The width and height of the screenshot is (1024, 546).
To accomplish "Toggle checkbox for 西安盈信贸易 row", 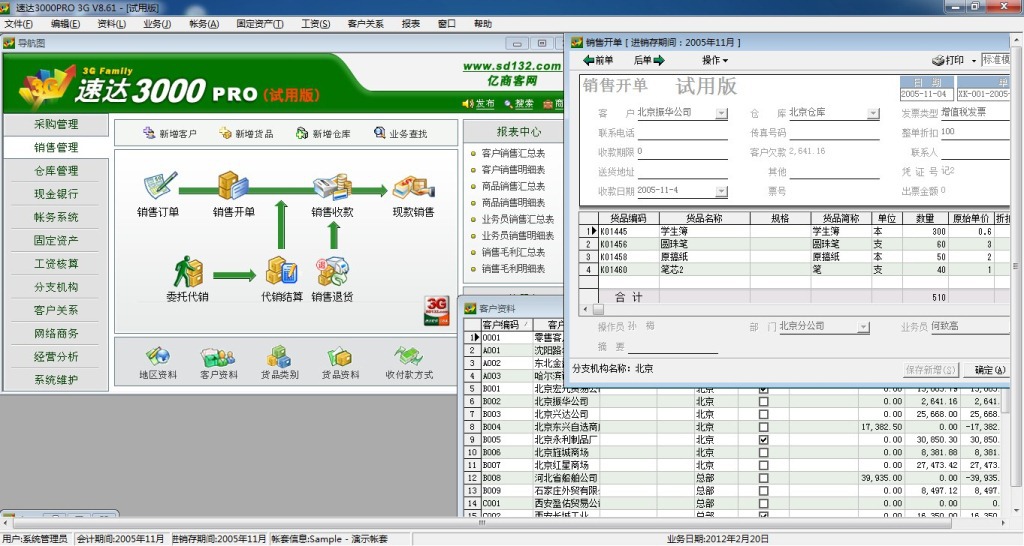I will (x=763, y=504).
